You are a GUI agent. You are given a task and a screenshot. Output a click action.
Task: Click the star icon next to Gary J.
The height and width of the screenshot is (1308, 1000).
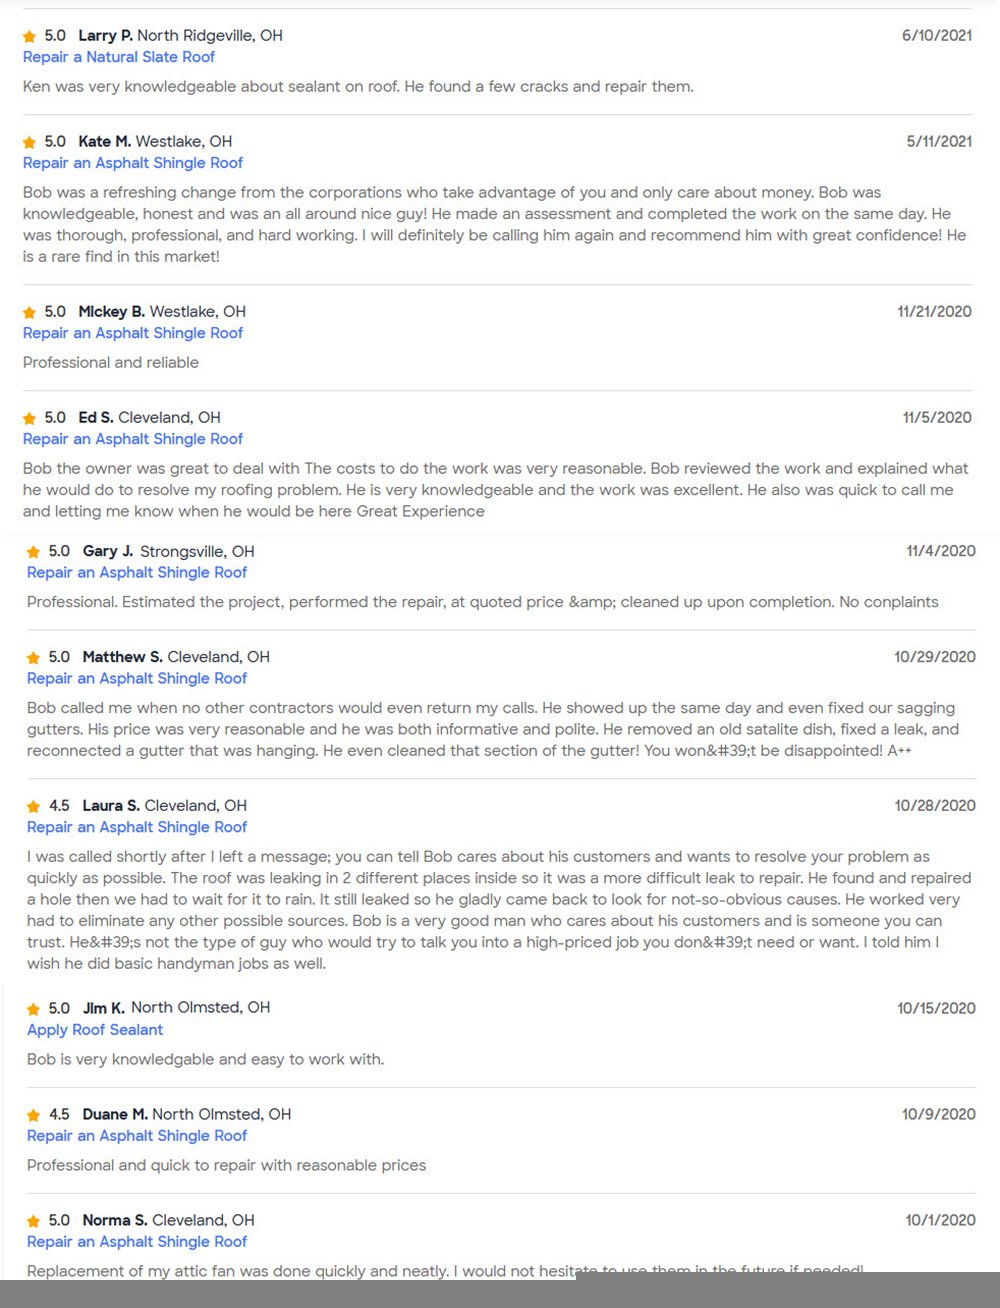[34, 552]
